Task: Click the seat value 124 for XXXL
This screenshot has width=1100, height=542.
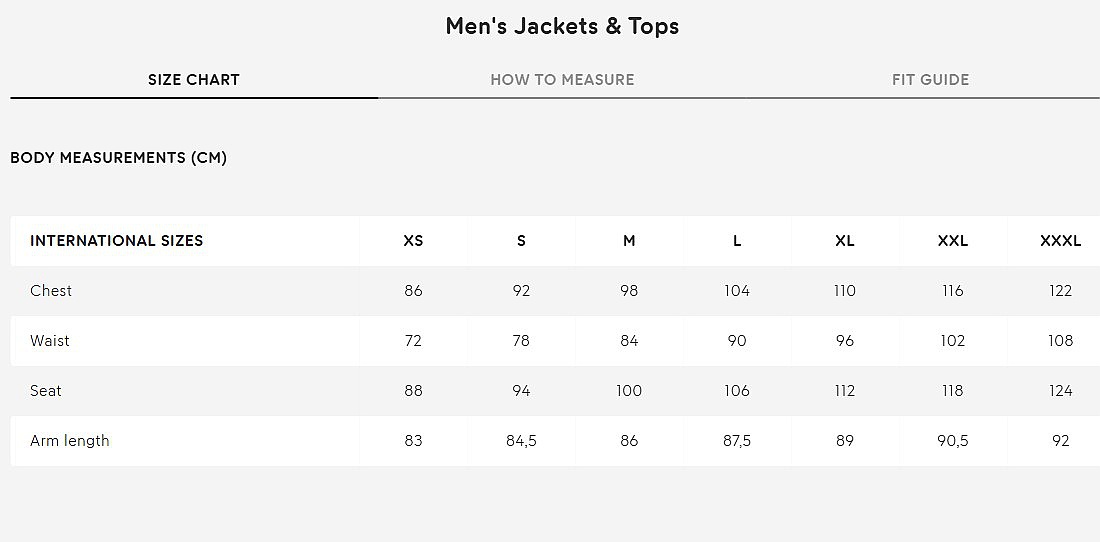Action: point(1061,391)
